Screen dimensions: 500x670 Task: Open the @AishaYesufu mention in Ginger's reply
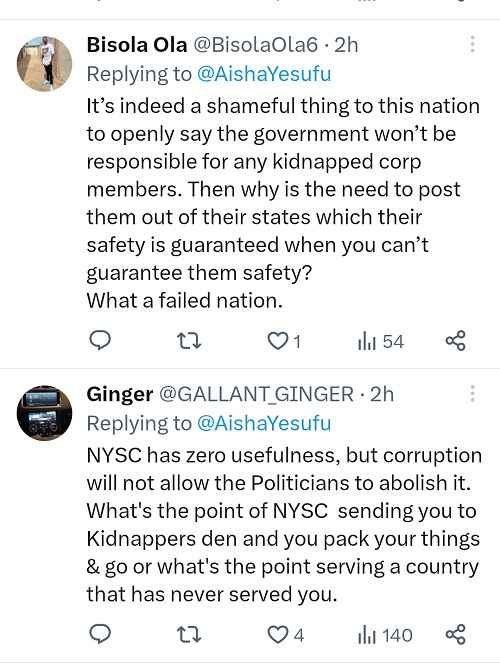(264, 423)
